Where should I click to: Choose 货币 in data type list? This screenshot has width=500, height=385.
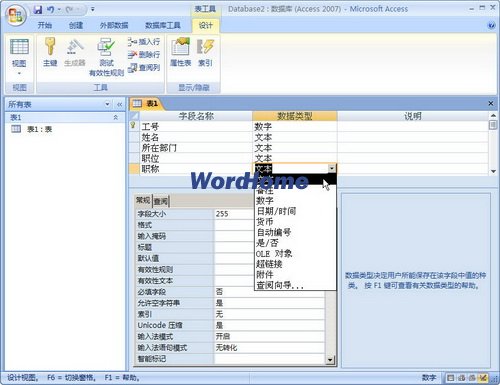click(x=295, y=222)
